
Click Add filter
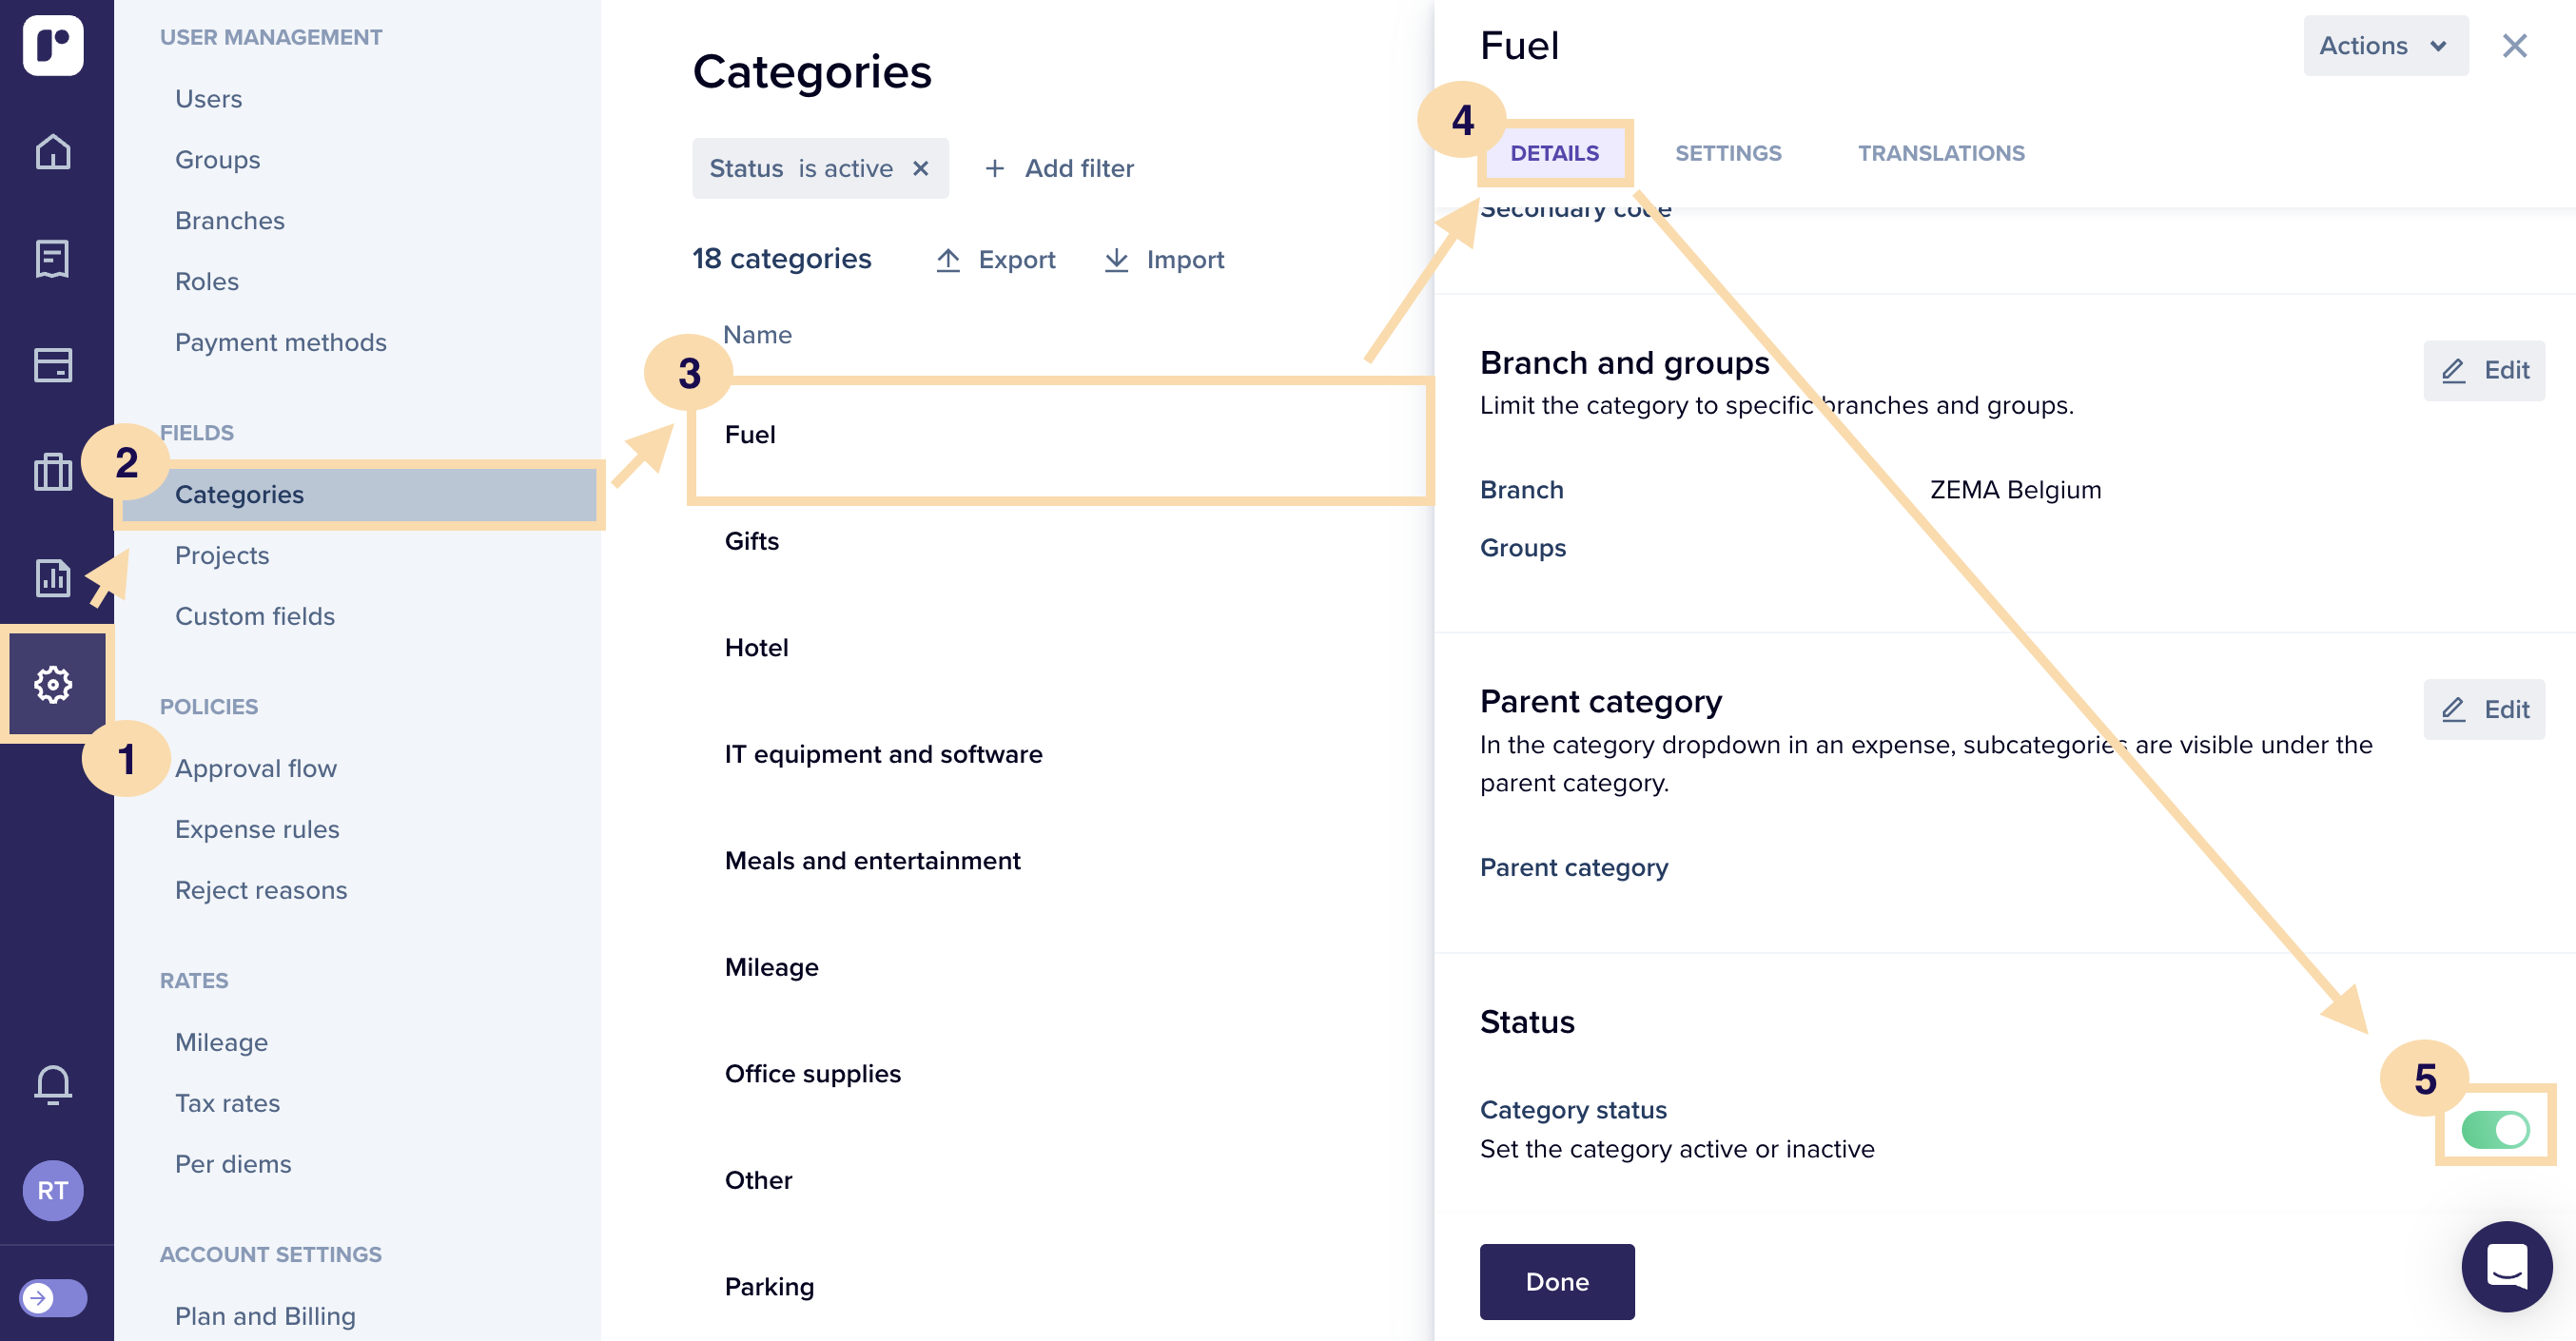[1059, 168]
